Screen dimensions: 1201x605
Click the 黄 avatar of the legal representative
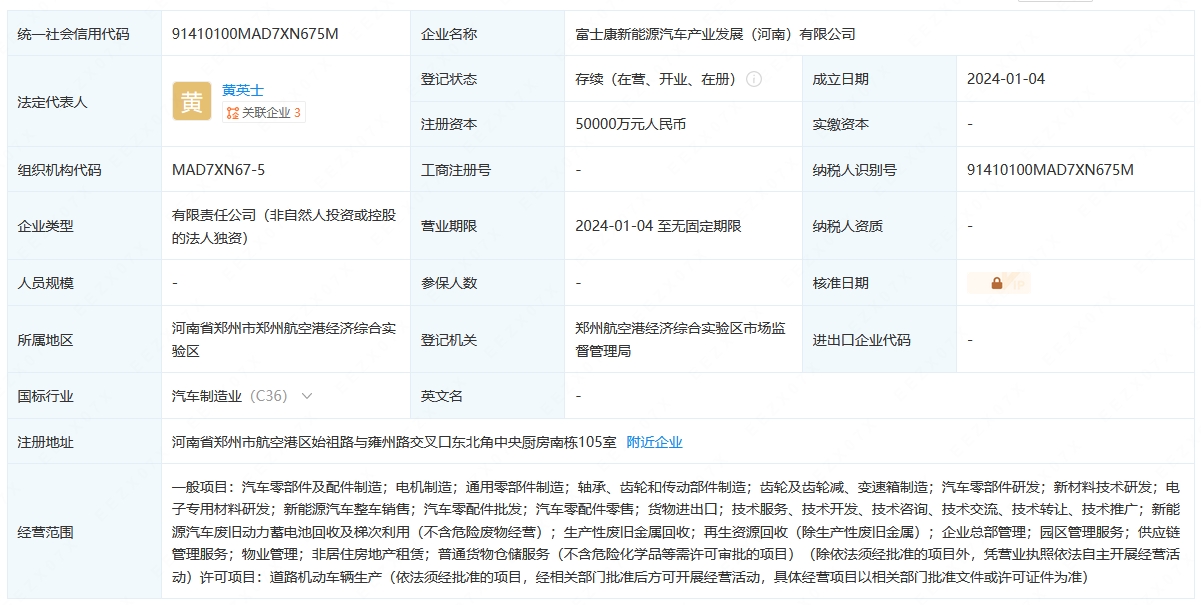pyautogui.click(x=191, y=101)
